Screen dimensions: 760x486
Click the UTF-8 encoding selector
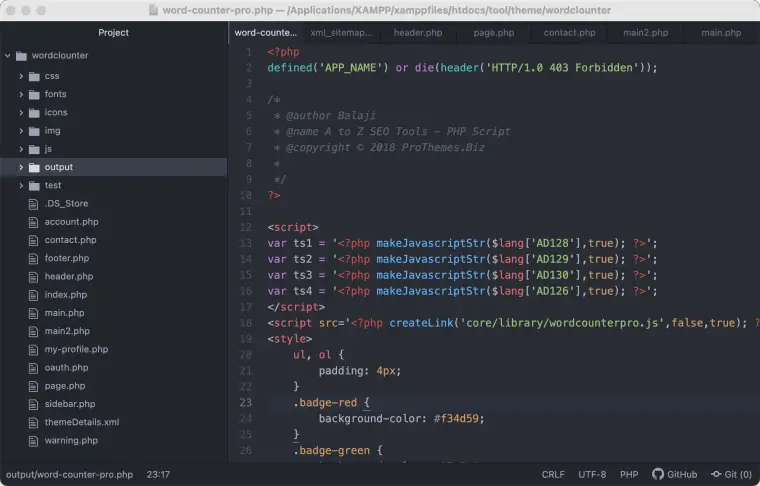592,474
